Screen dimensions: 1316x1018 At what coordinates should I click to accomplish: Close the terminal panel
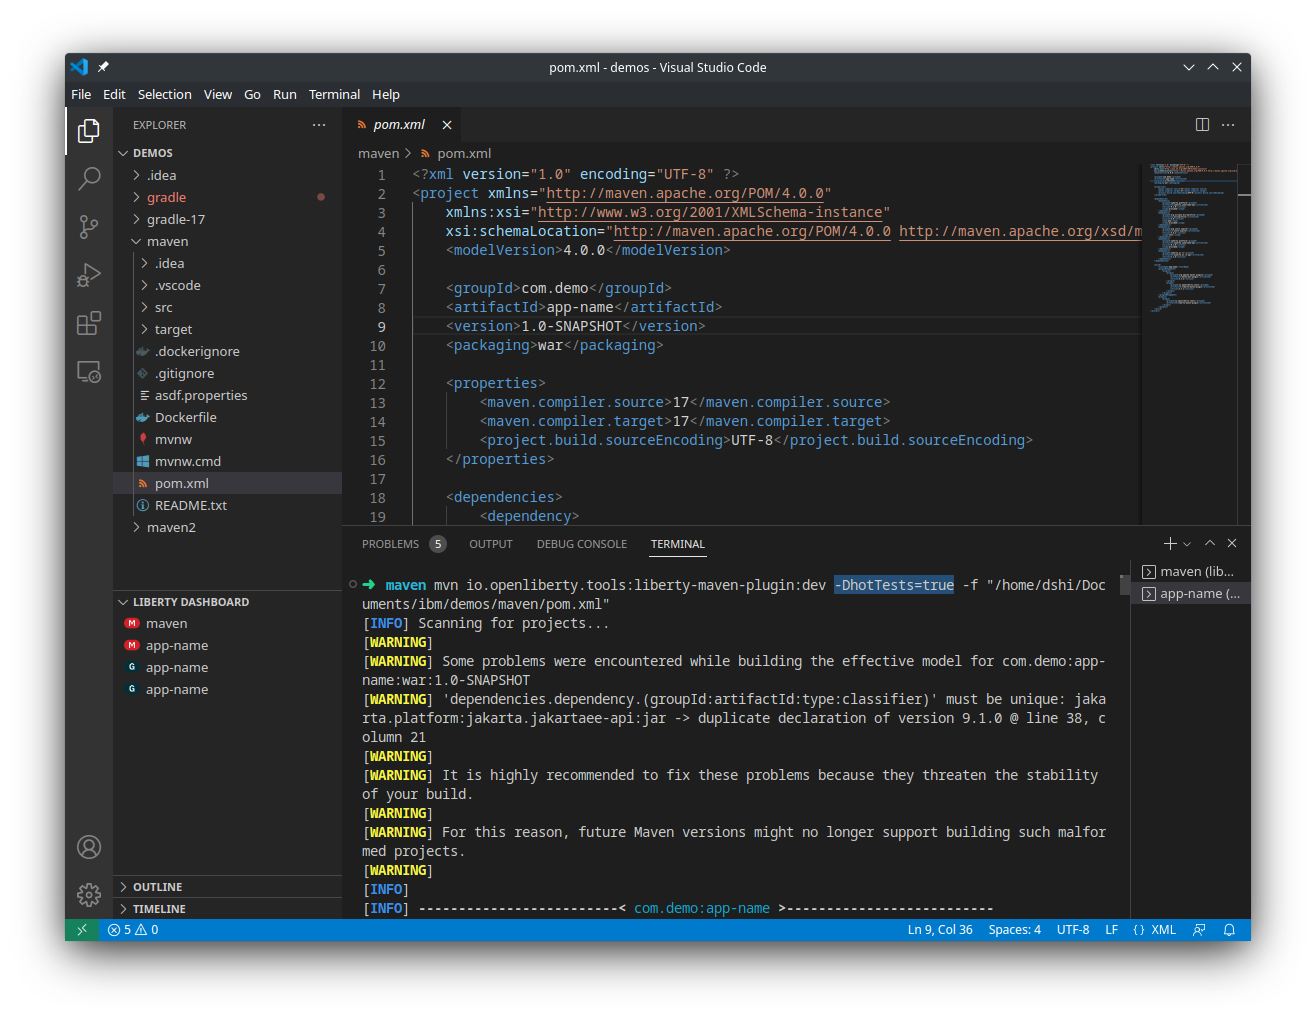pyautogui.click(x=1232, y=543)
